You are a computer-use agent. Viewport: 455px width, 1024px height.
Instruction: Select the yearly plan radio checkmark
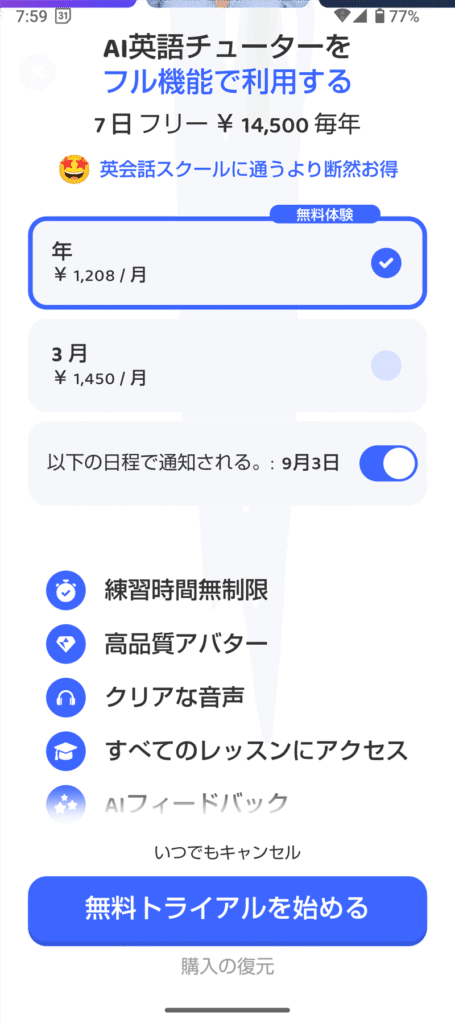[386, 263]
